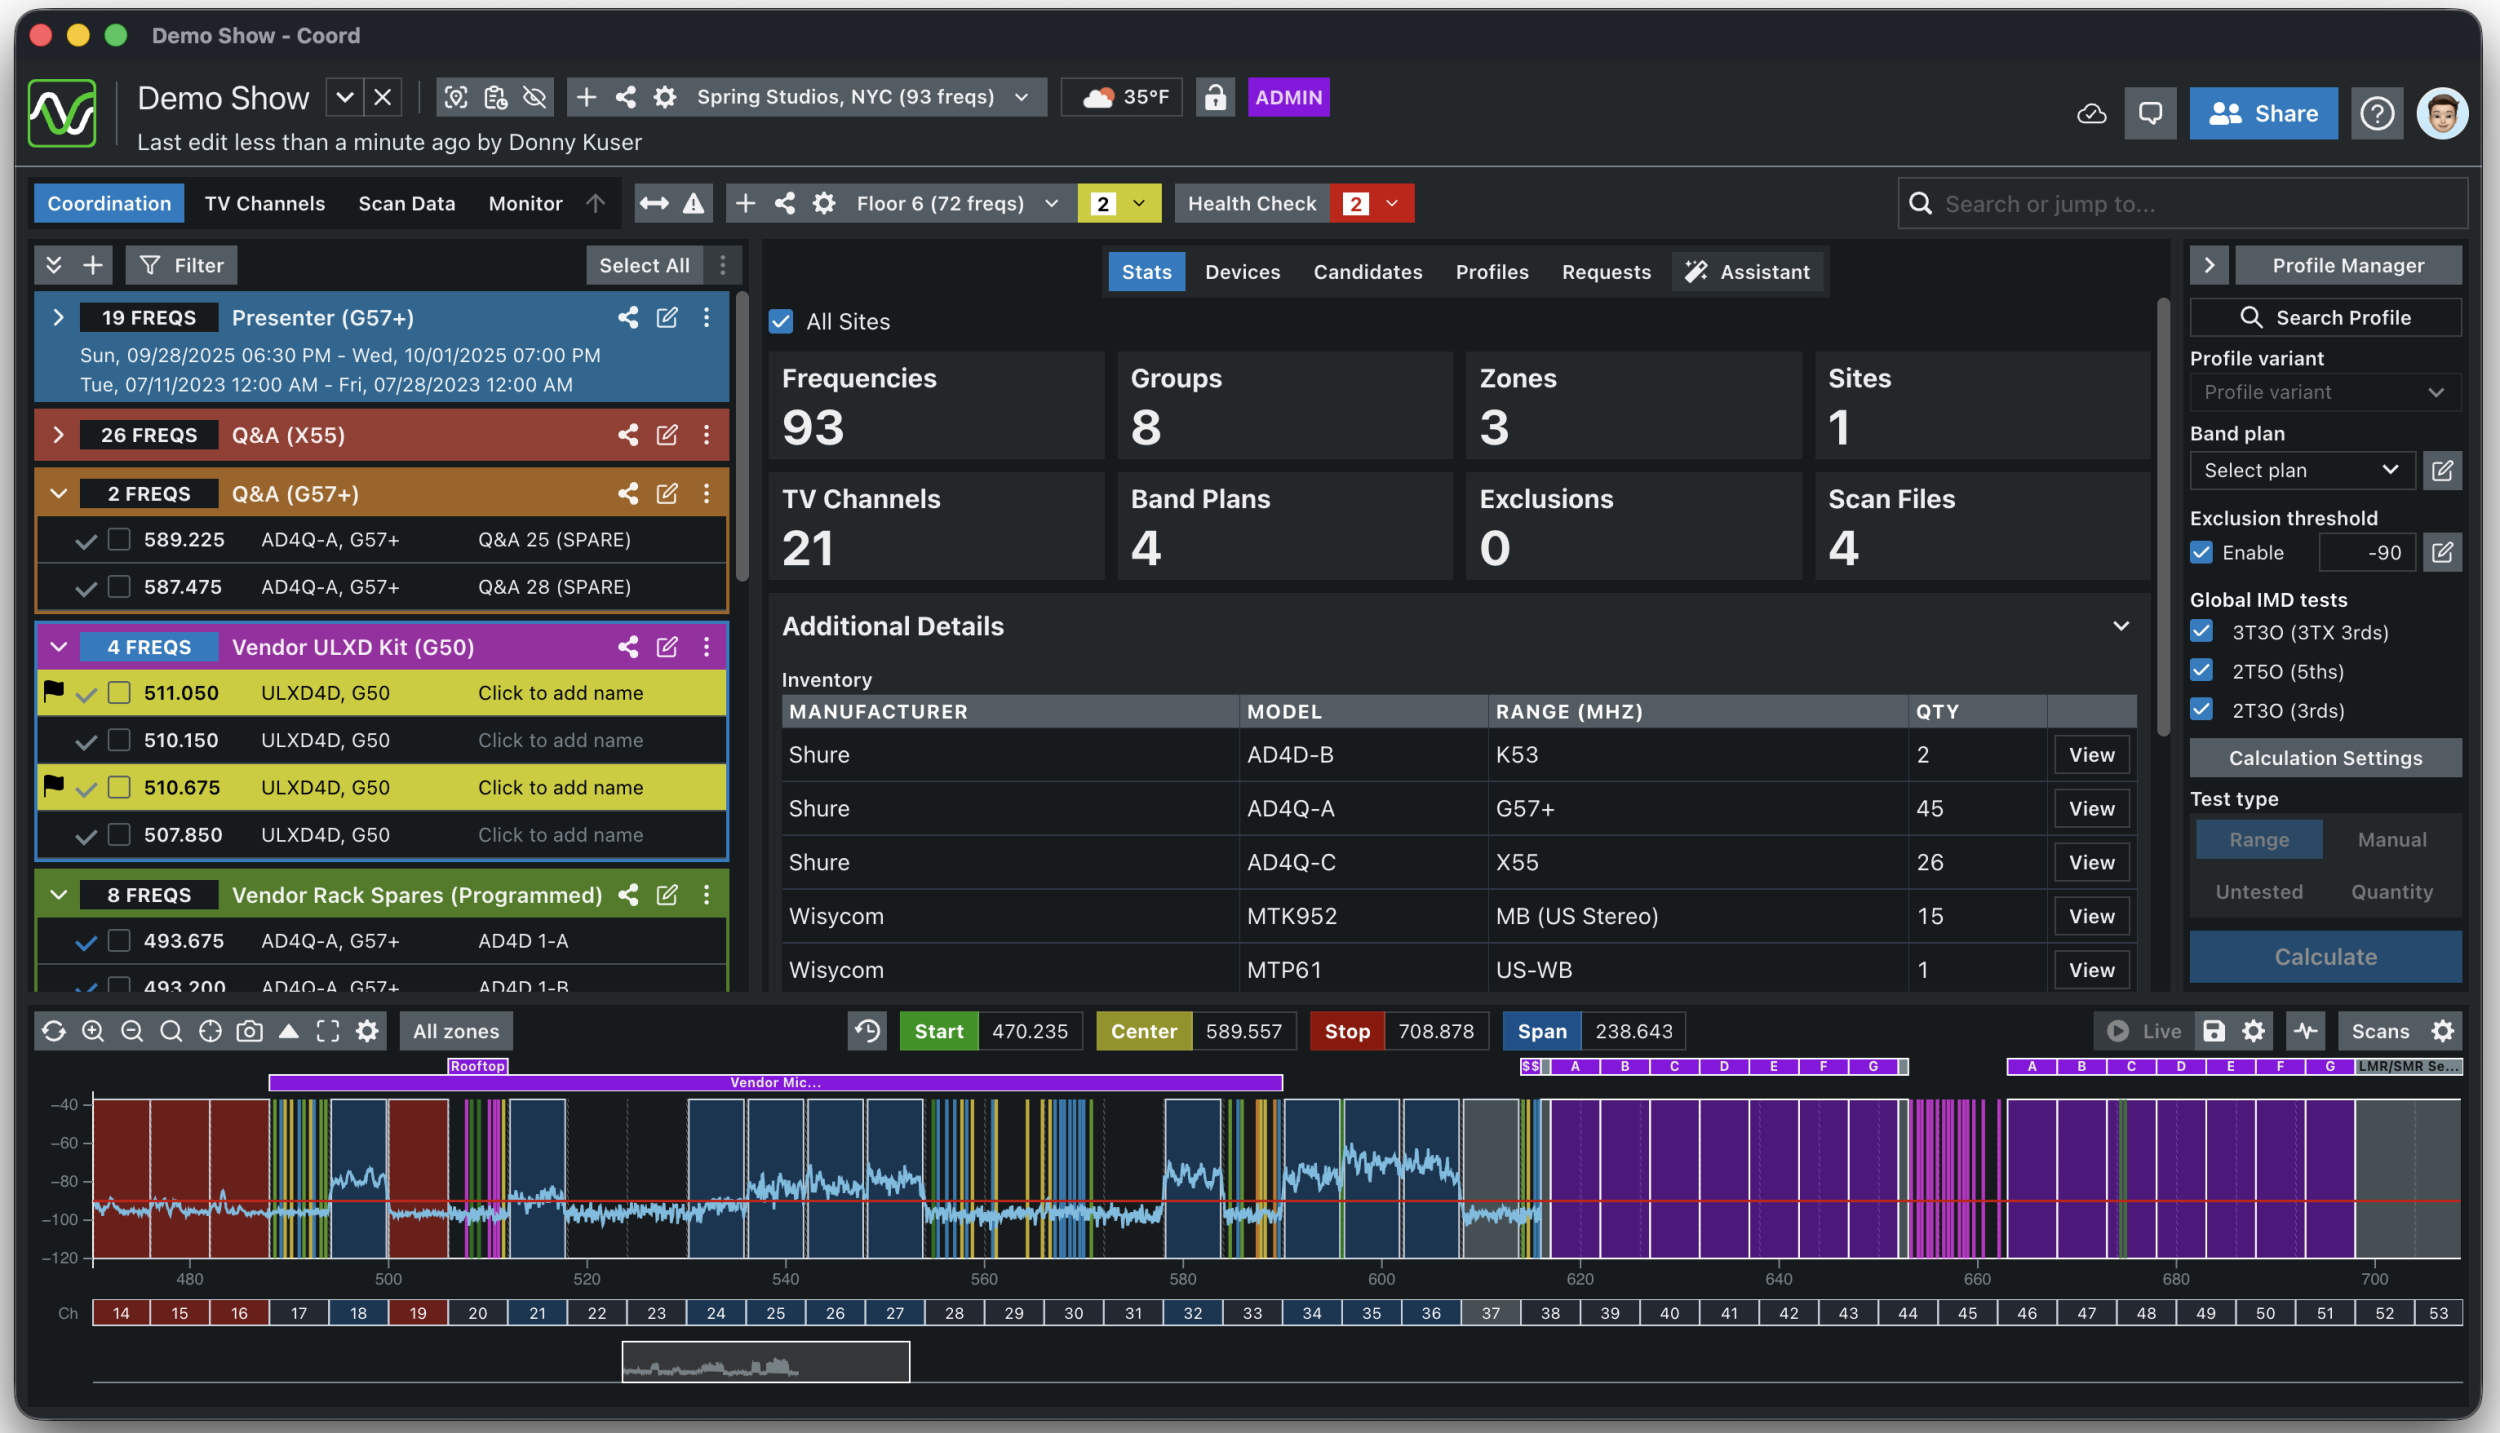The image size is (2500, 1433).
Task: Take a snapshot of the spectrum plot
Action: pos(249,1030)
